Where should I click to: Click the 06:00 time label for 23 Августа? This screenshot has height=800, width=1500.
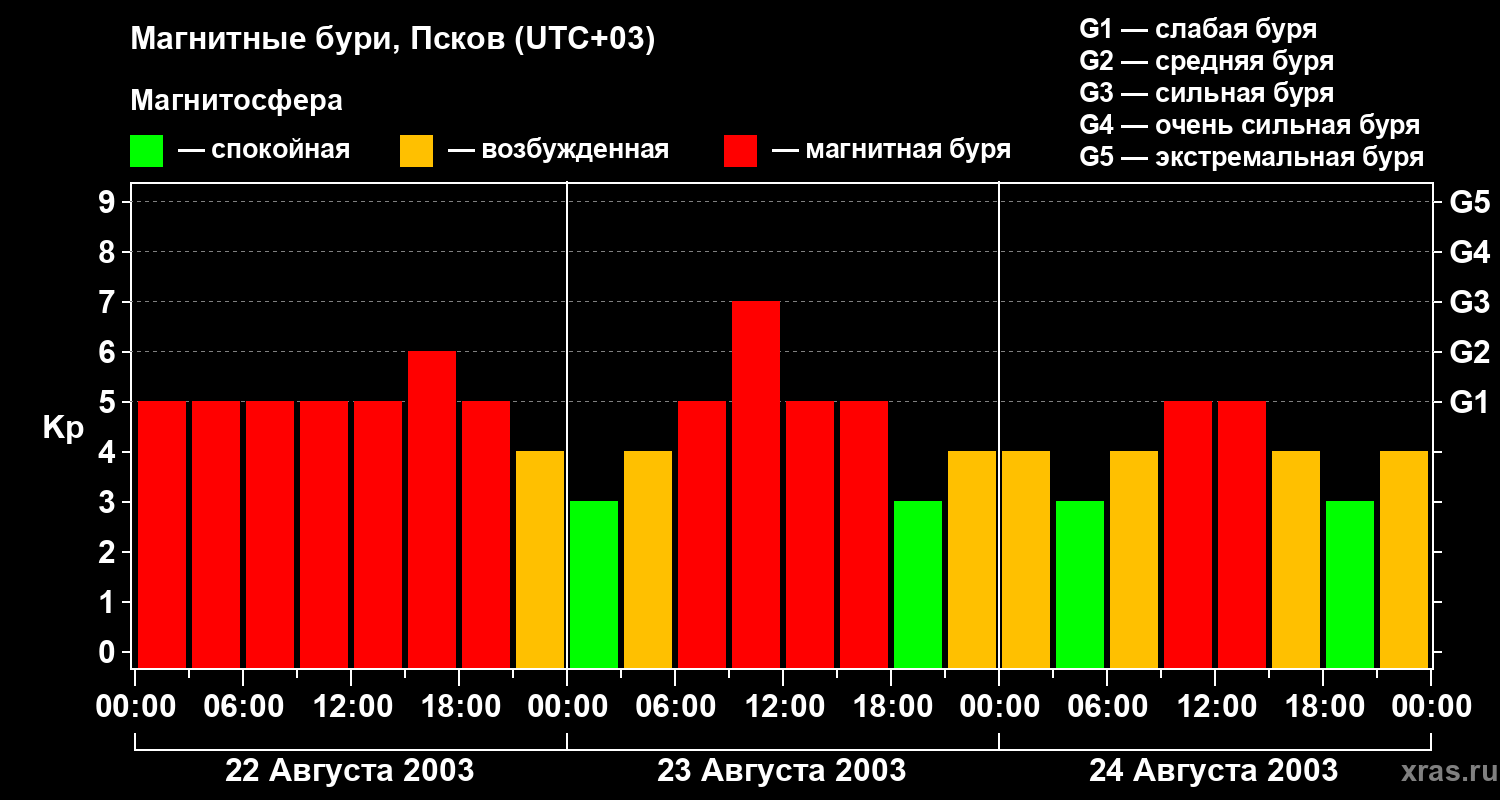675,706
